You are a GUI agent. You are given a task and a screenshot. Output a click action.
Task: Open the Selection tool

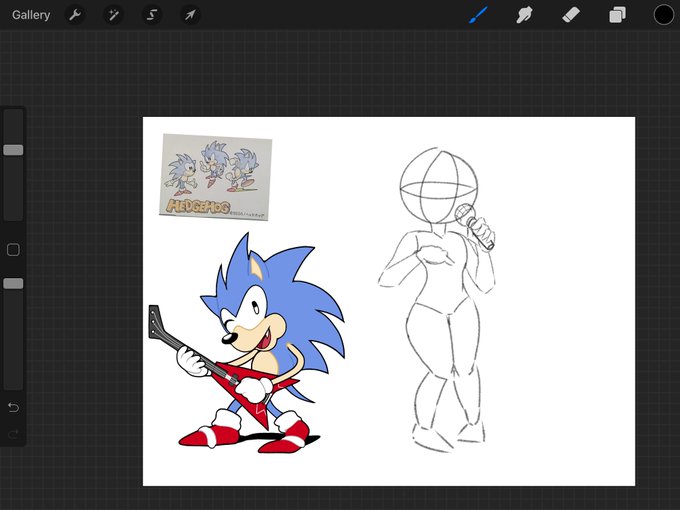pyautogui.click(x=152, y=15)
